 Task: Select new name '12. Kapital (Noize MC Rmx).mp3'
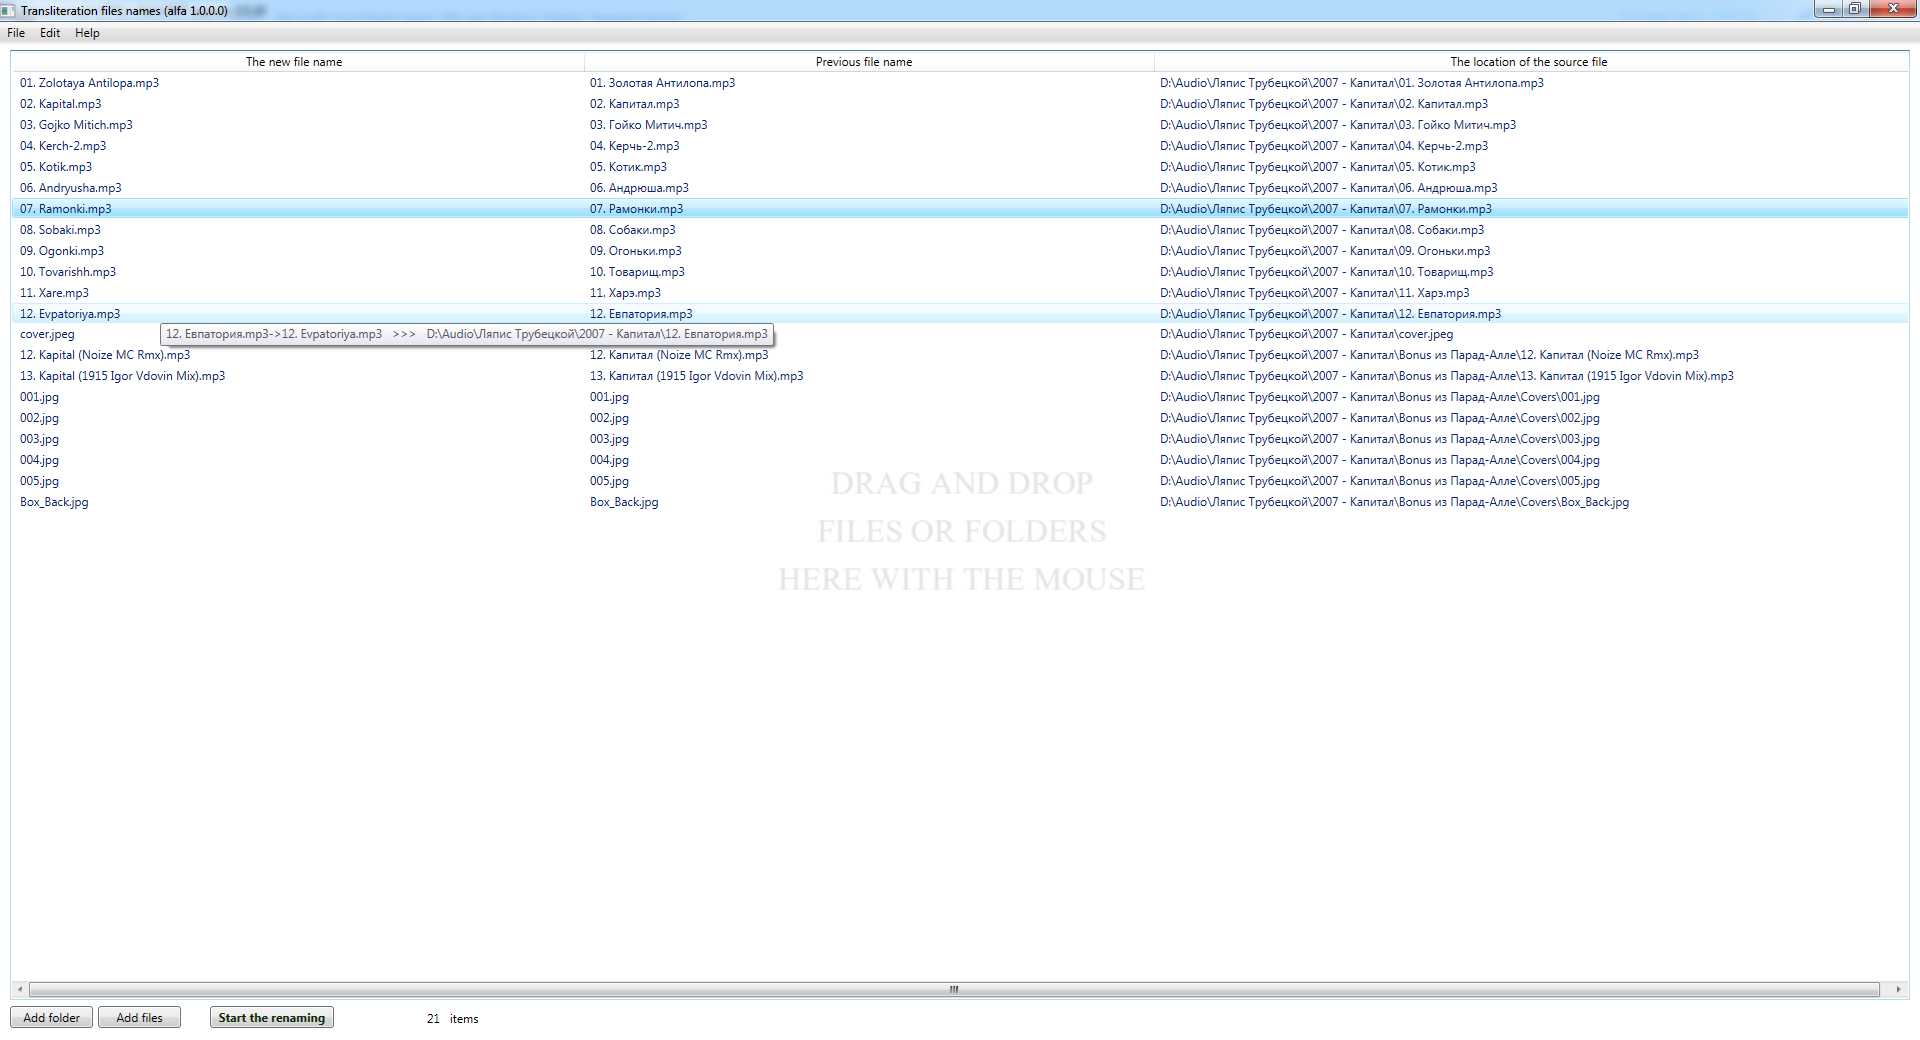click(x=105, y=355)
